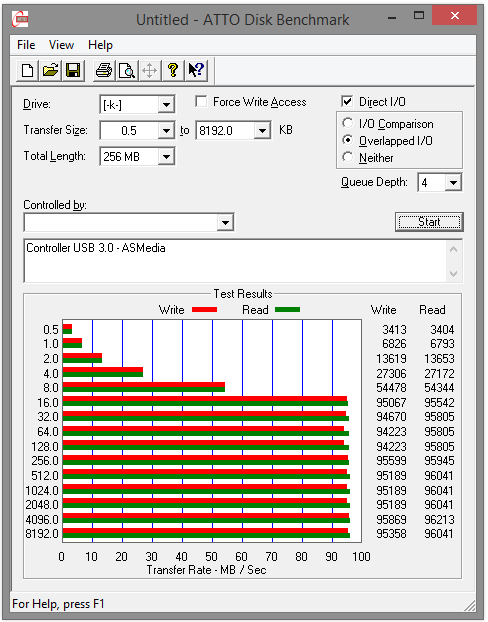Viewport: 488px width, 622px height.
Task: Click the write value 54478
Action: pyautogui.click(x=391, y=388)
